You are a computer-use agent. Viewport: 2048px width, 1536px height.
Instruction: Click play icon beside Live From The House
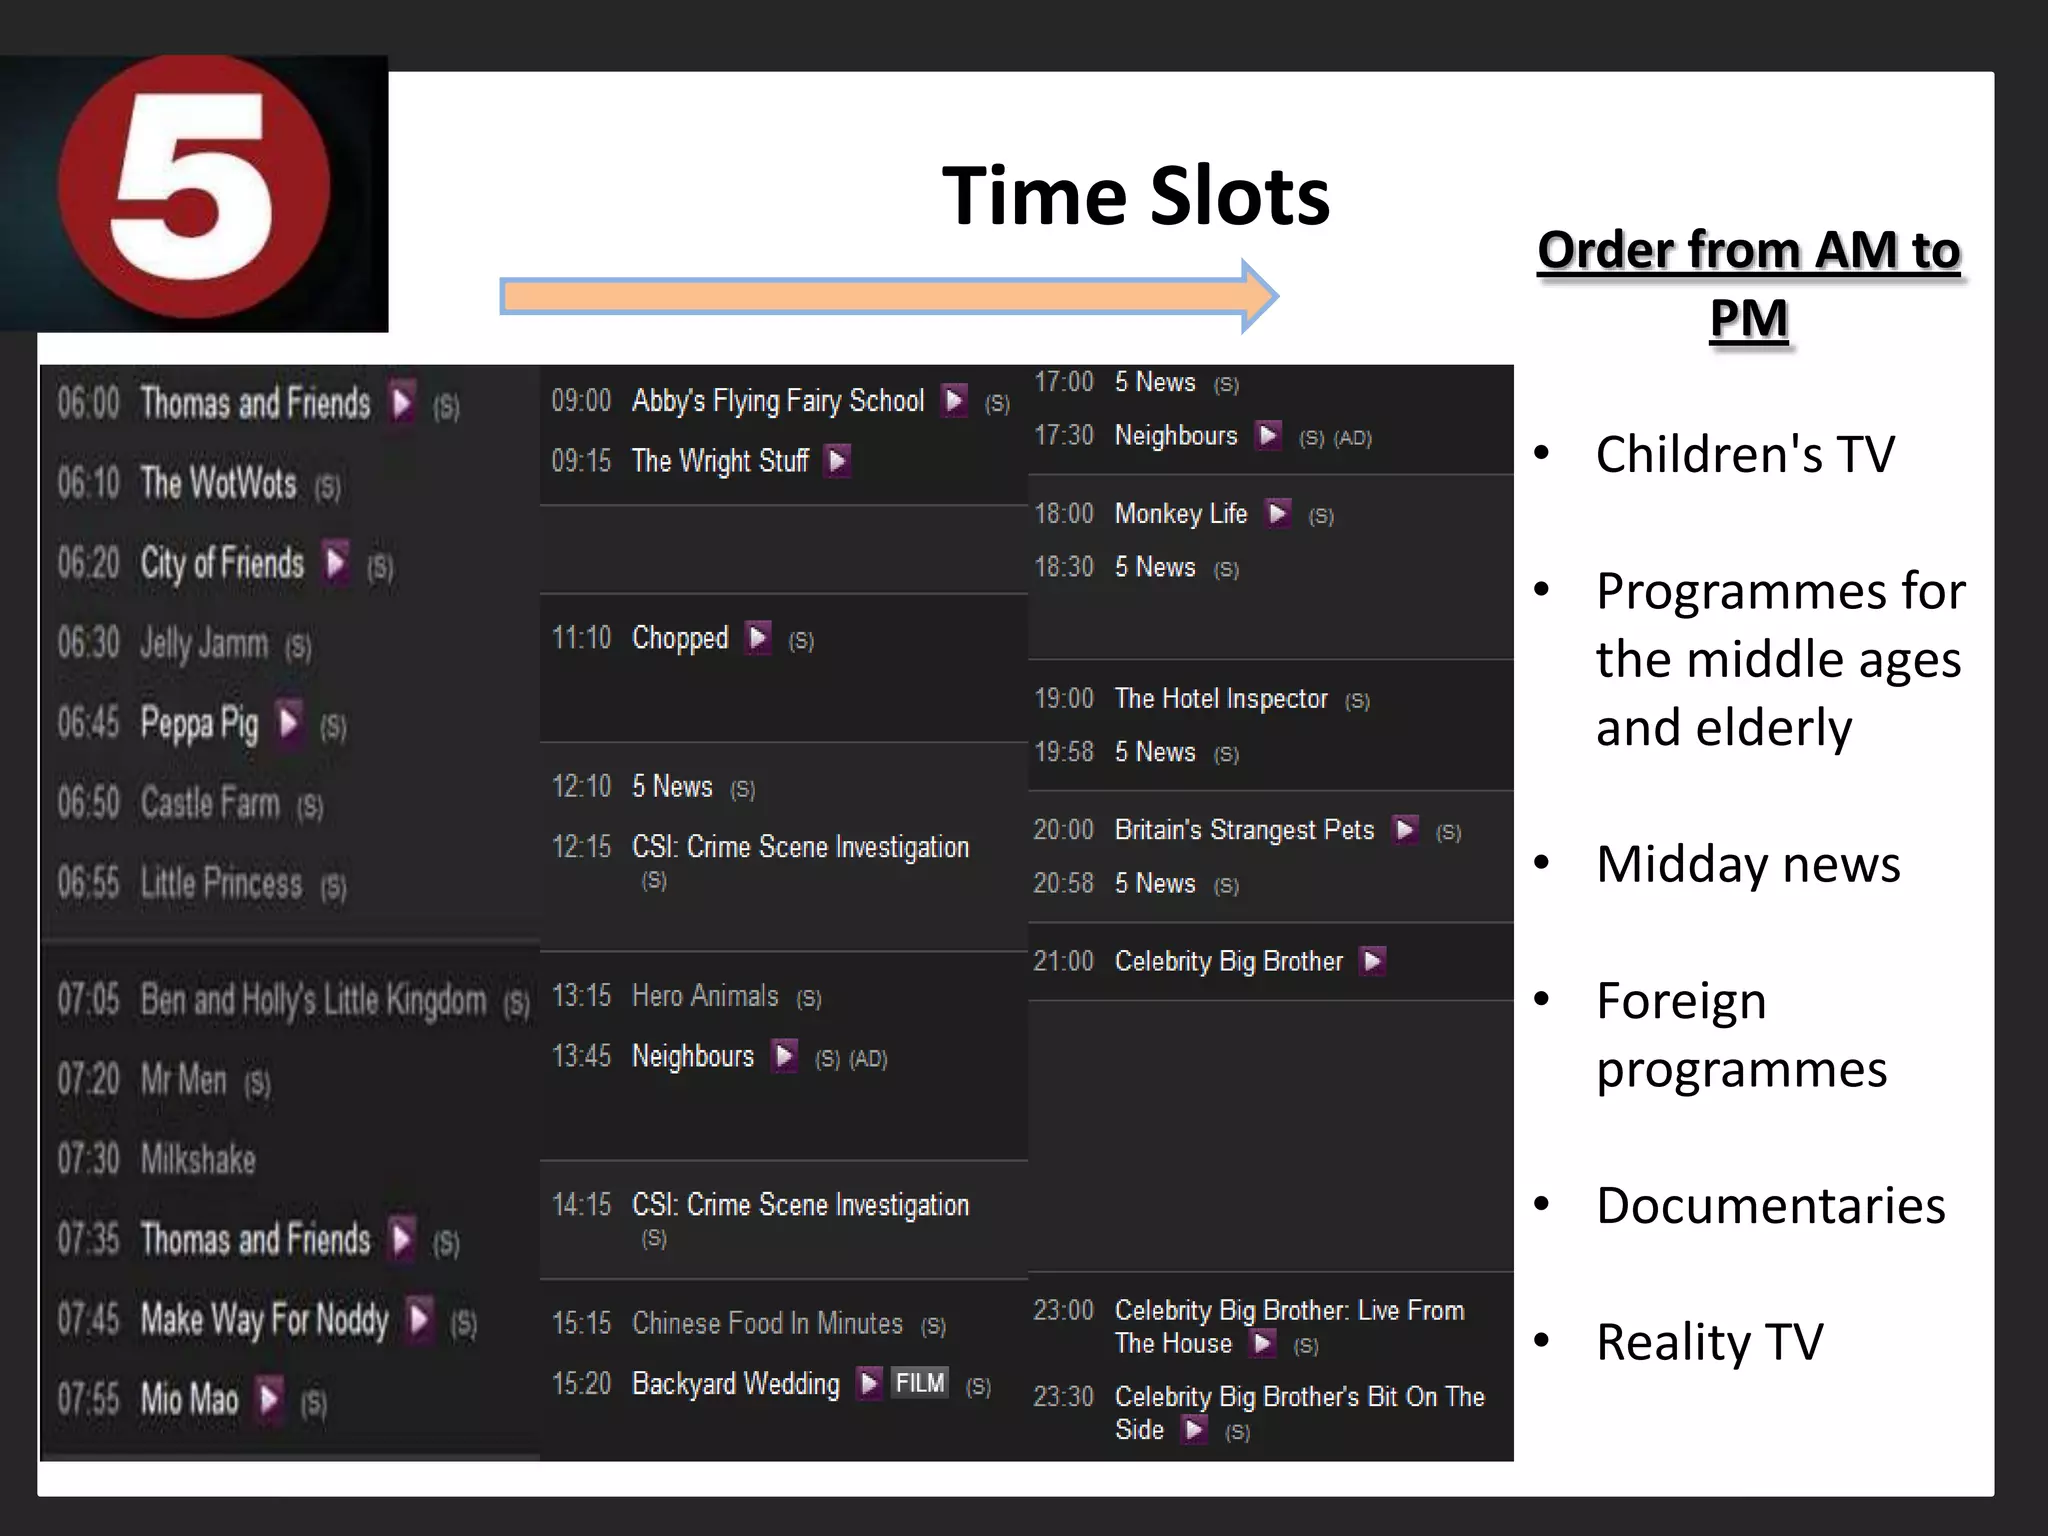[1264, 1343]
